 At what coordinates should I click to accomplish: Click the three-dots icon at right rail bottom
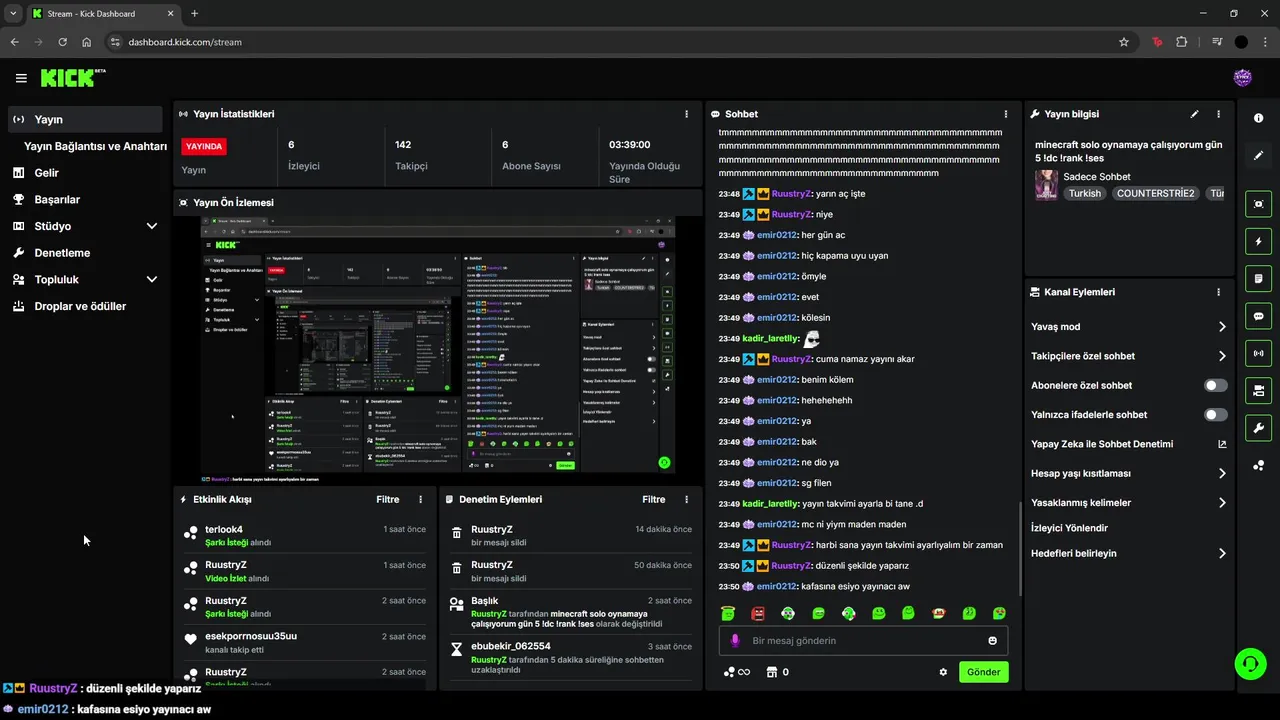point(1258,465)
